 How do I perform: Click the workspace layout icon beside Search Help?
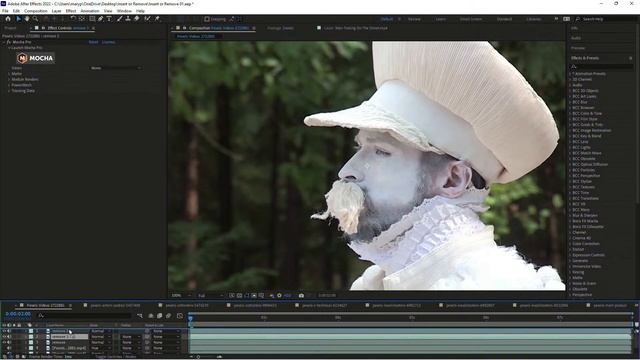[567, 19]
